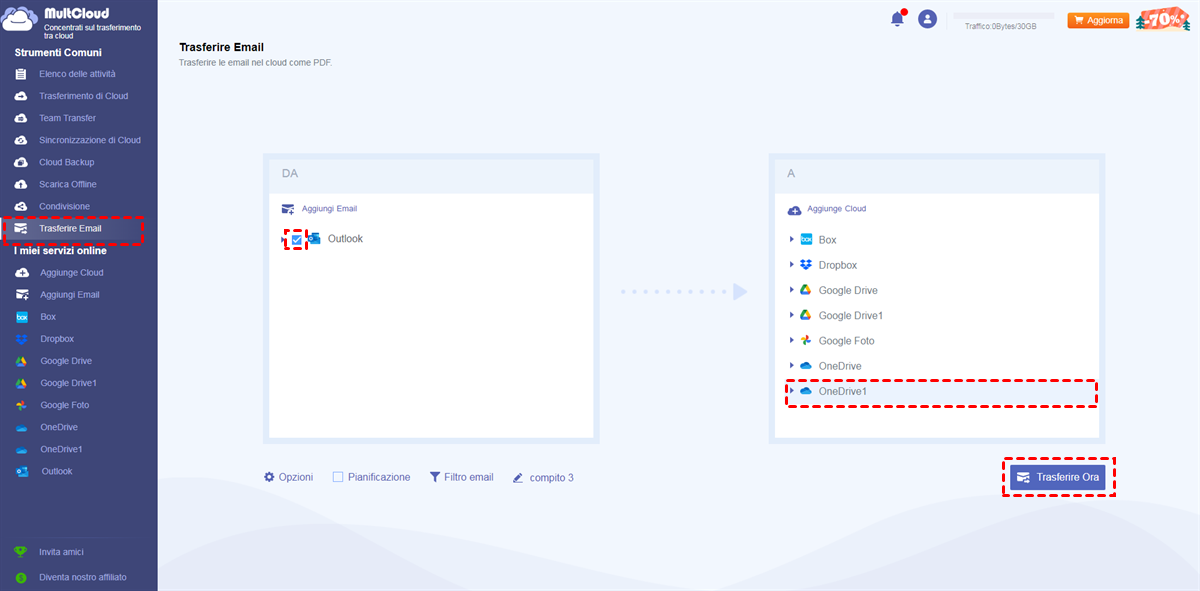The image size is (1200, 591).
Task: Uncheck the Outlook checkbox in the DA panel
Action: [x=296, y=239]
